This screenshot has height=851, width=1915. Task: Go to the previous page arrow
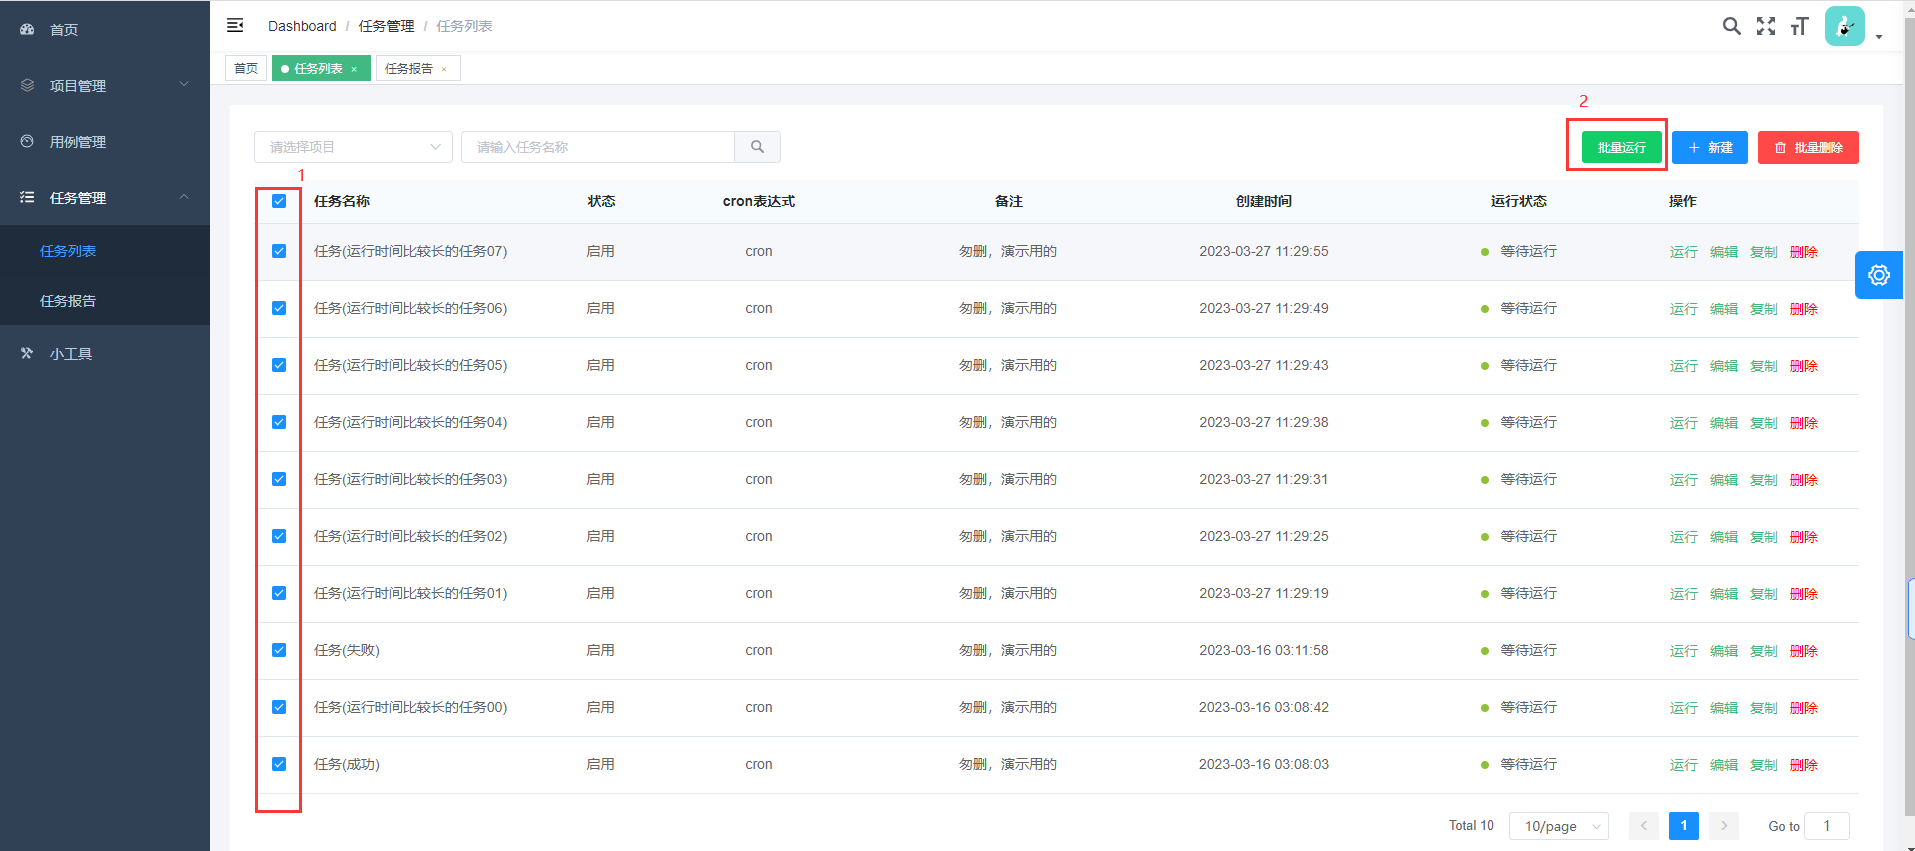[1644, 826]
